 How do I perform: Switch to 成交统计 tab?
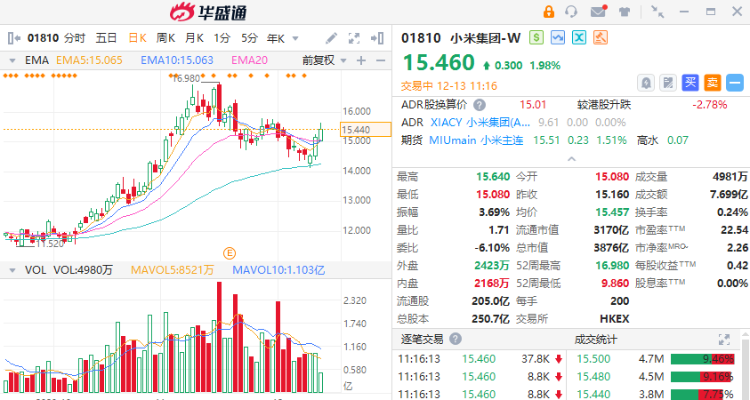click(596, 340)
